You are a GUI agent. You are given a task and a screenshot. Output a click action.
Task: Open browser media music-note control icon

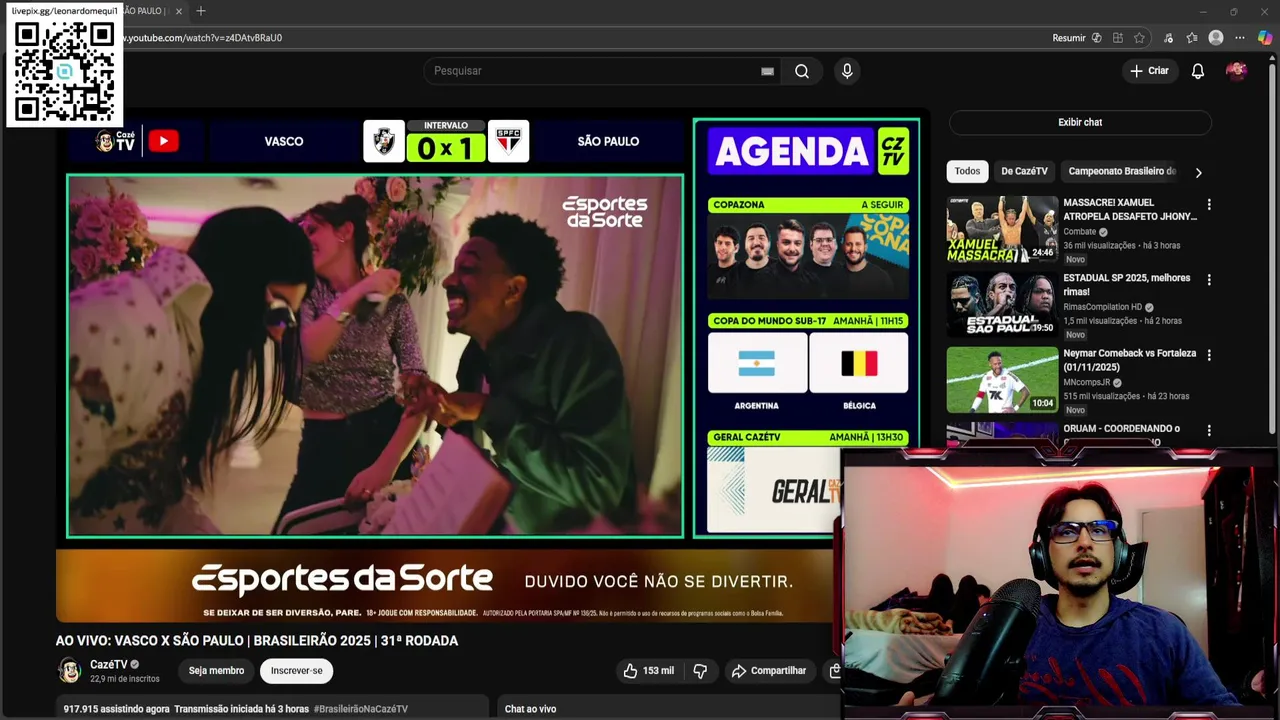[x=1168, y=38]
